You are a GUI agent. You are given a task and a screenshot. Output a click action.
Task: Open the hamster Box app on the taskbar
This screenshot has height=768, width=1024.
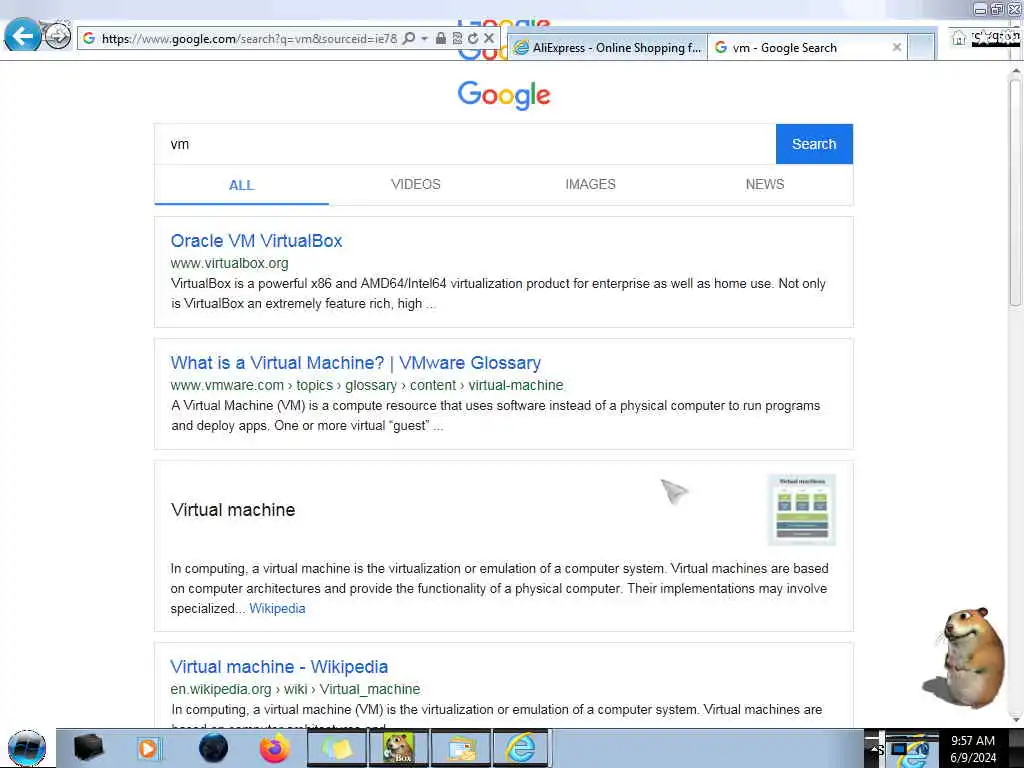(x=398, y=748)
